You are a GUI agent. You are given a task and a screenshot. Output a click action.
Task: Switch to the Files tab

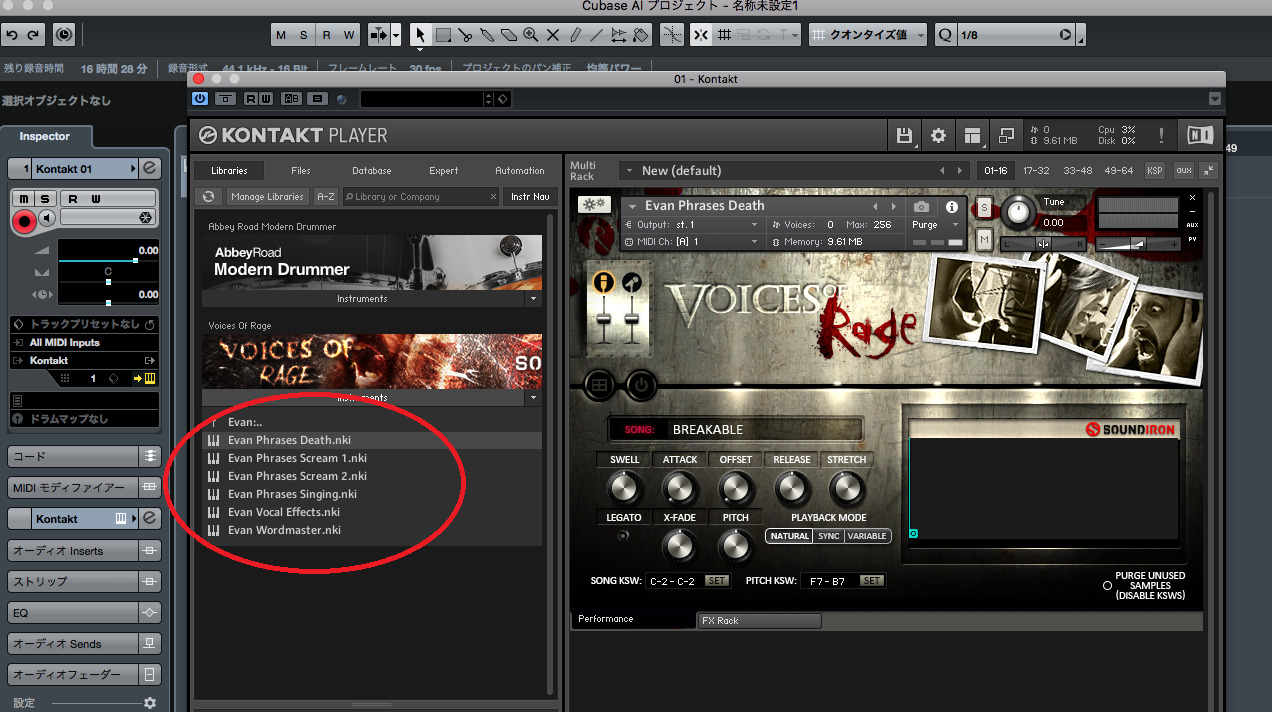click(300, 171)
